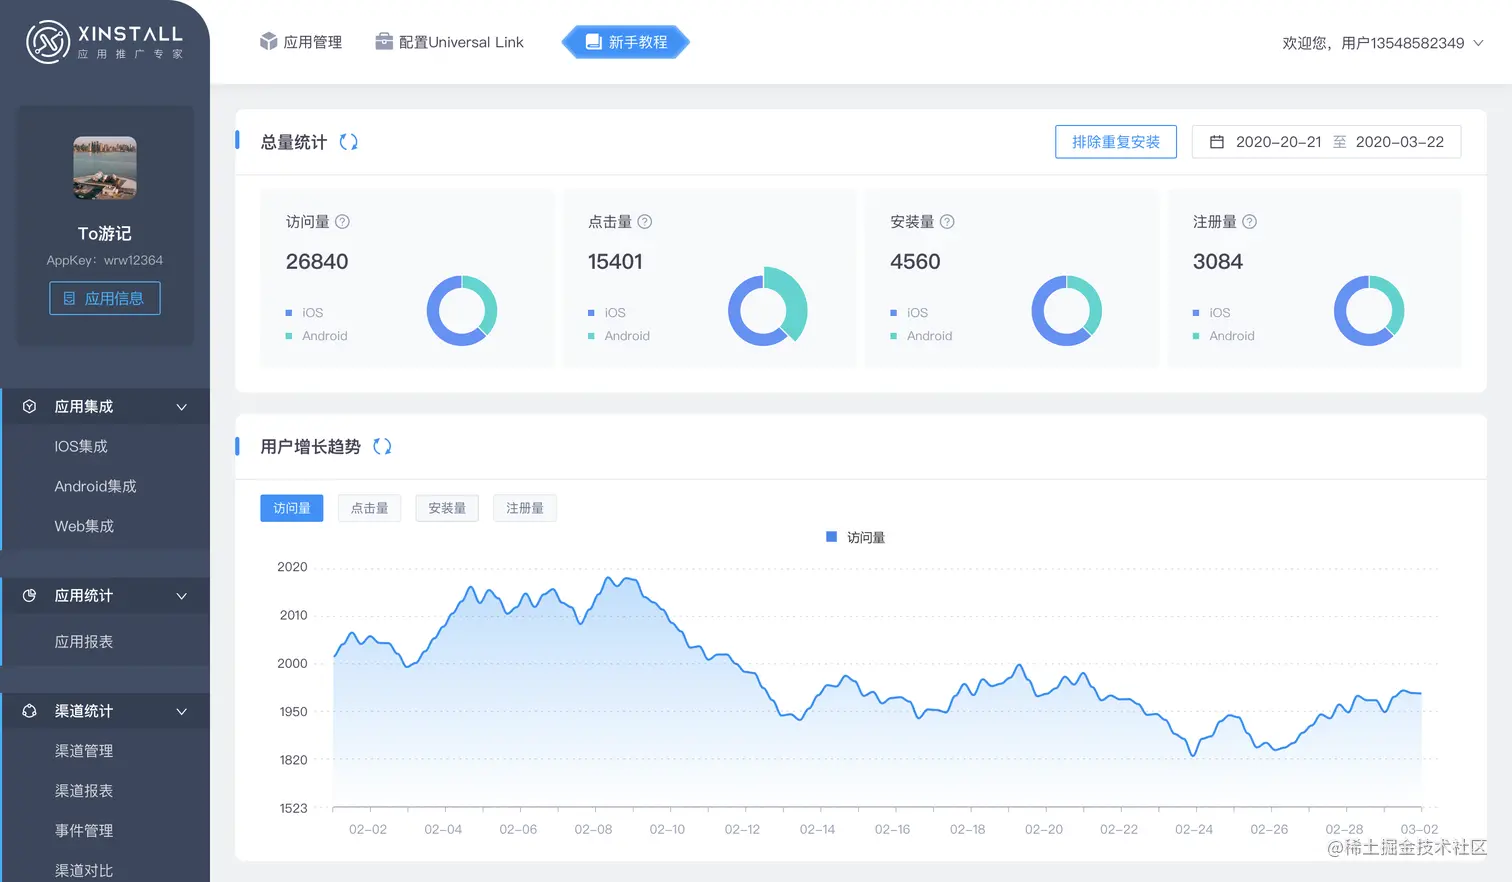This screenshot has width=1512, height=882.
Task: Click the 3084 注册量 total value
Action: tap(1218, 262)
